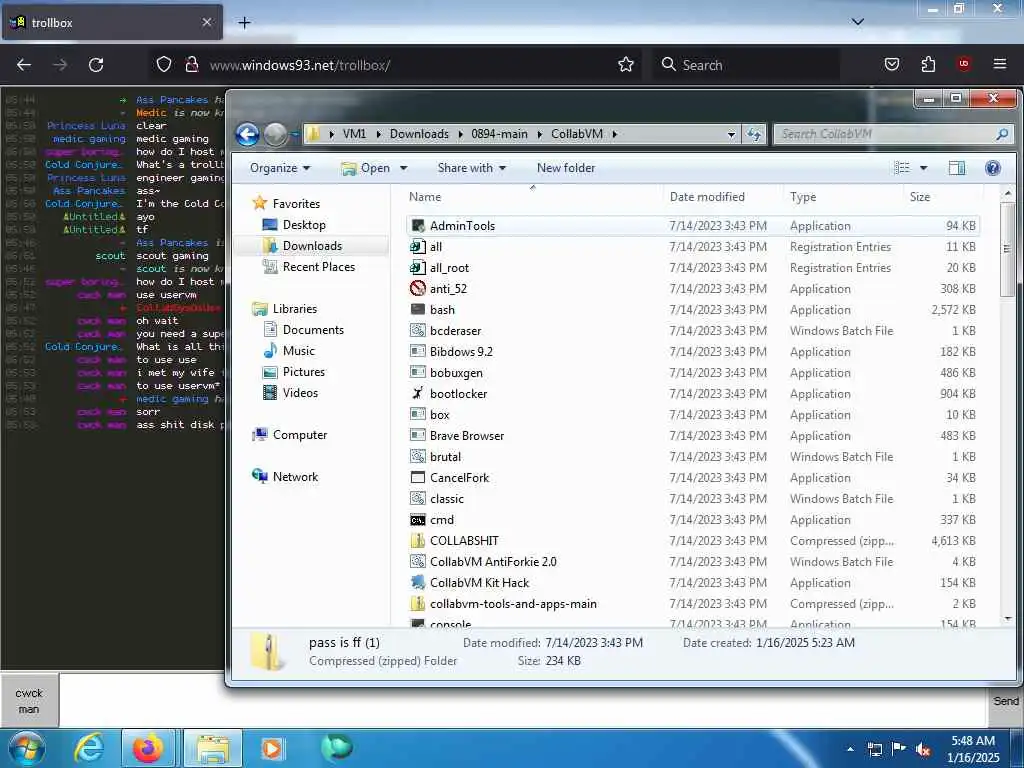
Task: Expand the address bar history dropdown
Action: (731, 135)
